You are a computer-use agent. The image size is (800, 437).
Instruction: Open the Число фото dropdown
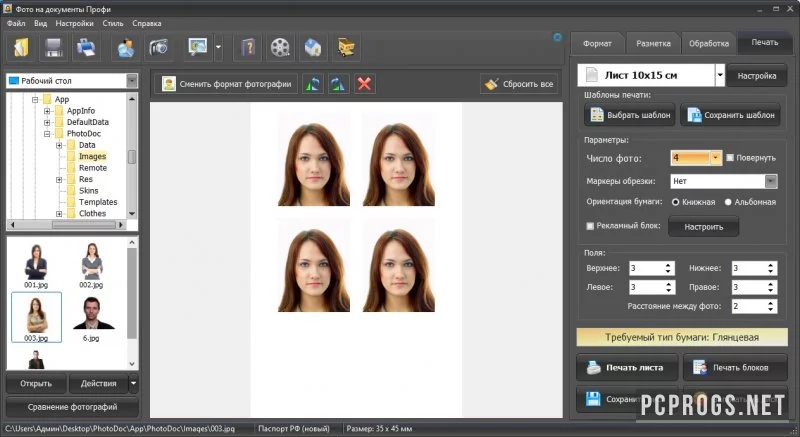(x=715, y=158)
